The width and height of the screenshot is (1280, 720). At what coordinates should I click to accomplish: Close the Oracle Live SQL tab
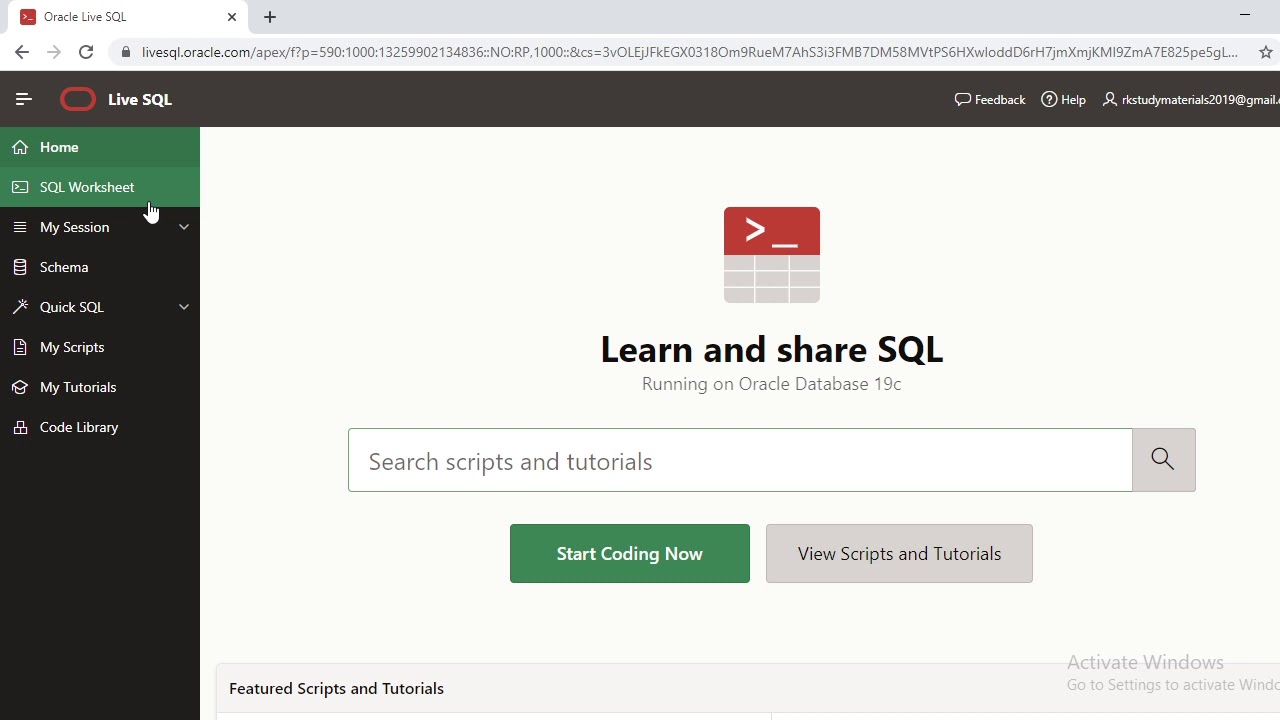click(x=232, y=17)
